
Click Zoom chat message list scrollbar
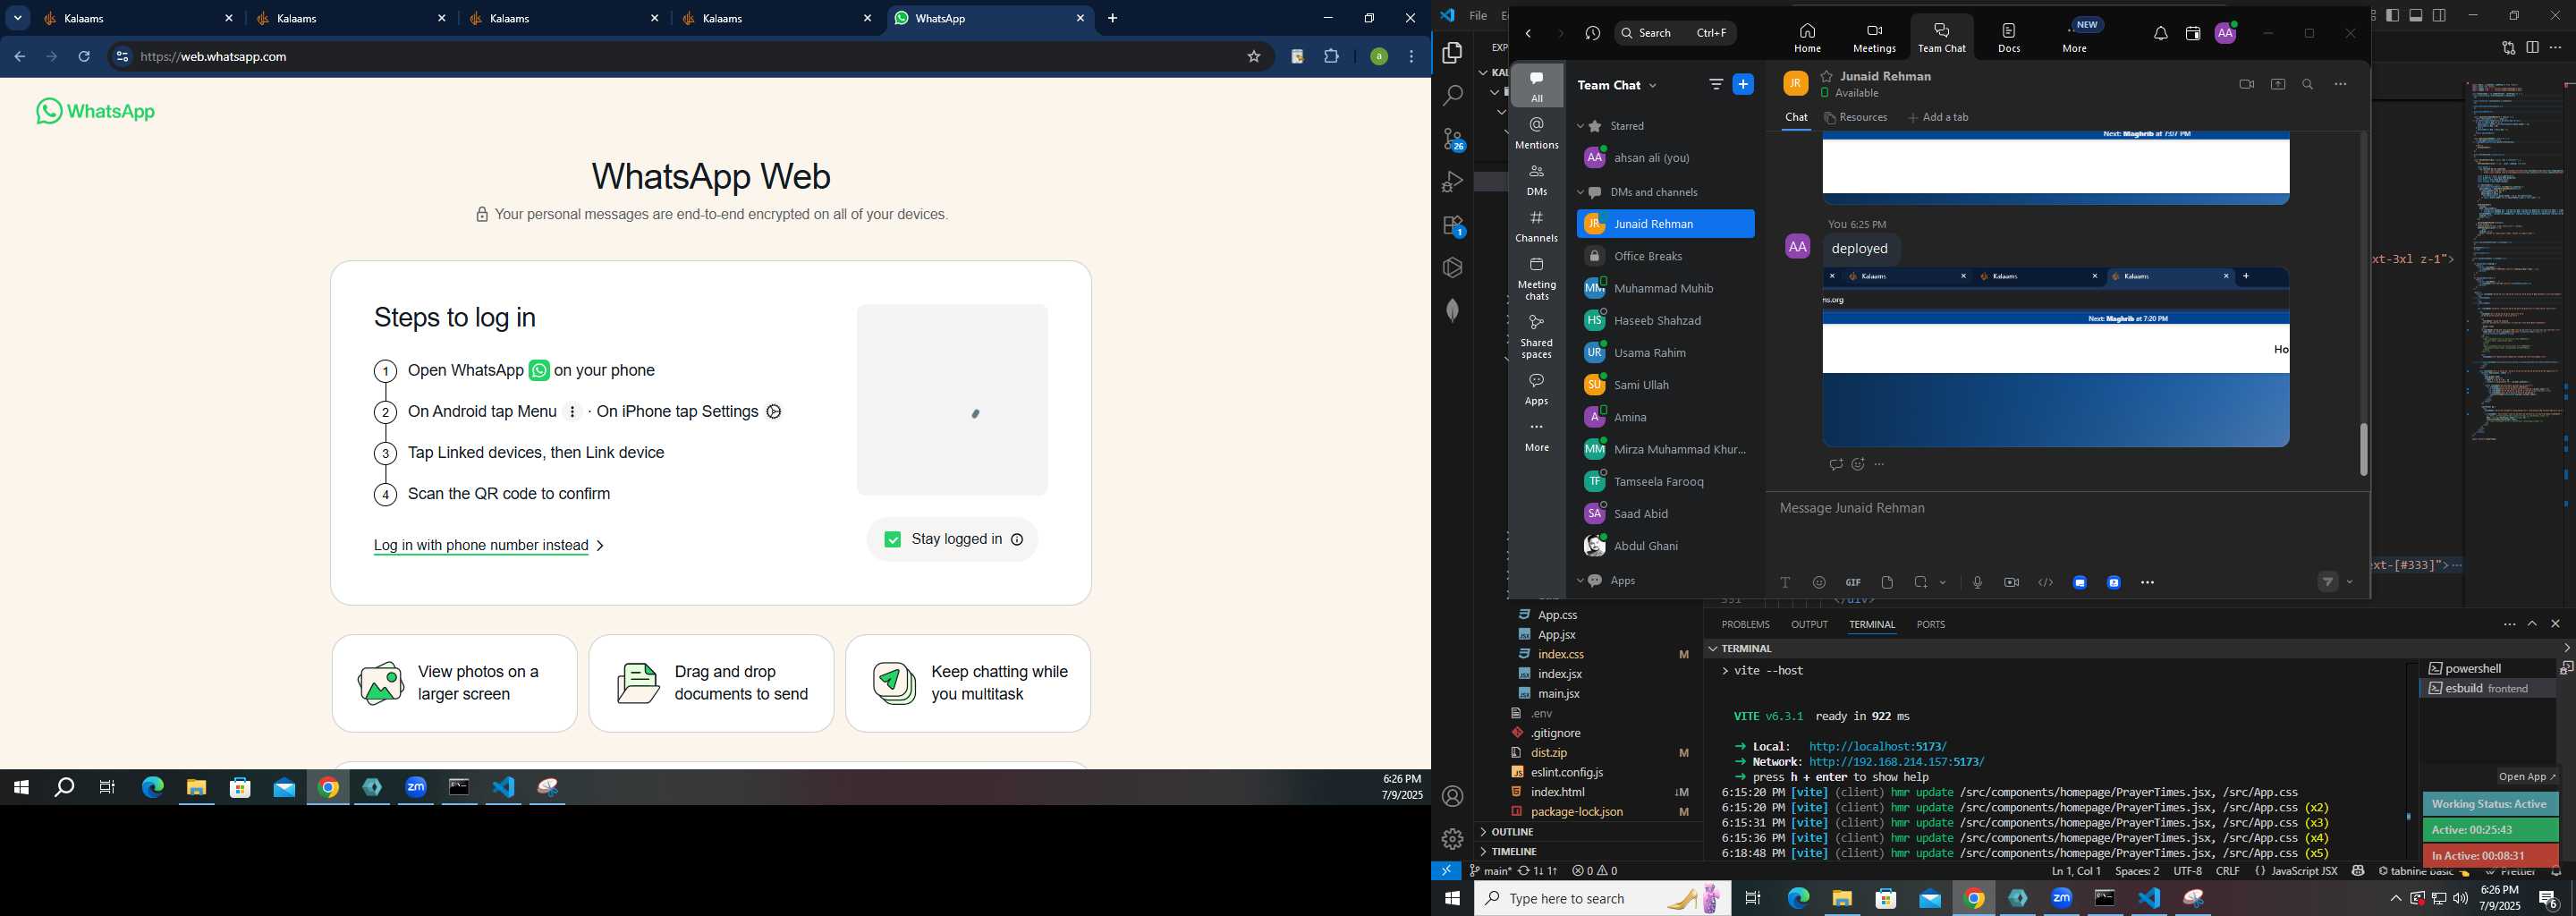point(2363,450)
